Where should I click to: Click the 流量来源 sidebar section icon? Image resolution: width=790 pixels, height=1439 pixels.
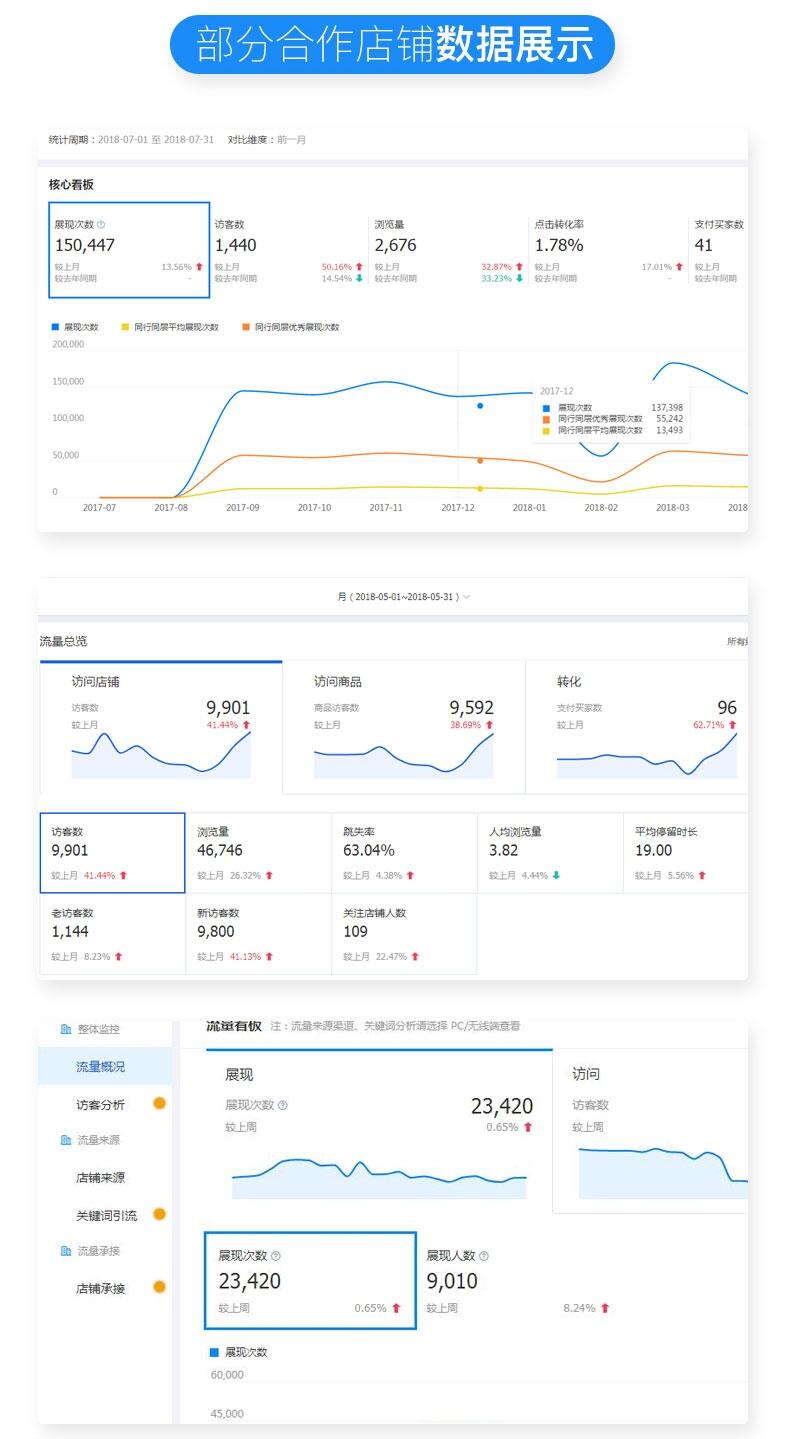point(66,1140)
